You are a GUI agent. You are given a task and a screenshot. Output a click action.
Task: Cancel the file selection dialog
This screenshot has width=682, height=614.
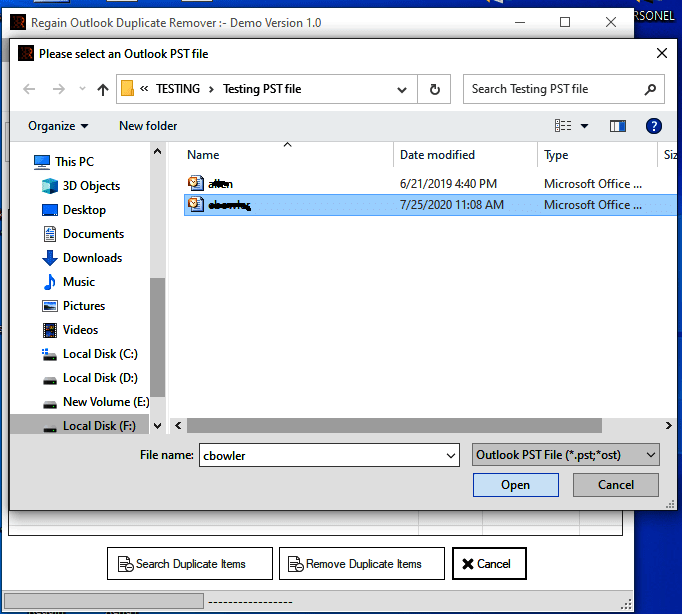tap(615, 485)
